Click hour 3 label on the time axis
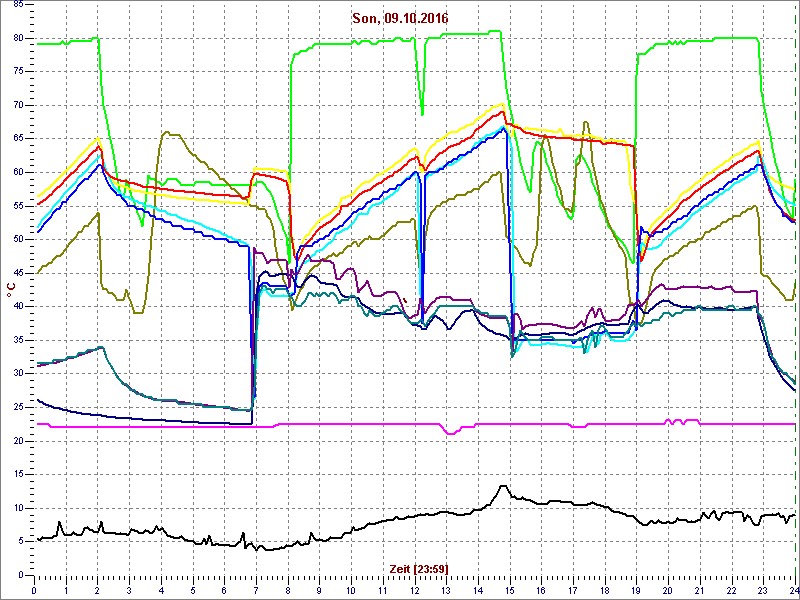This screenshot has width=800, height=600. pos(129,590)
